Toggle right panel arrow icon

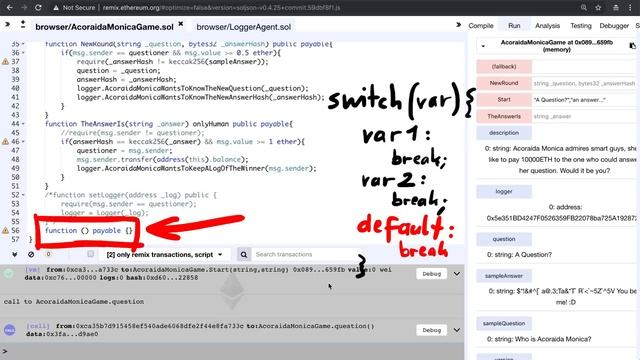[458, 25]
